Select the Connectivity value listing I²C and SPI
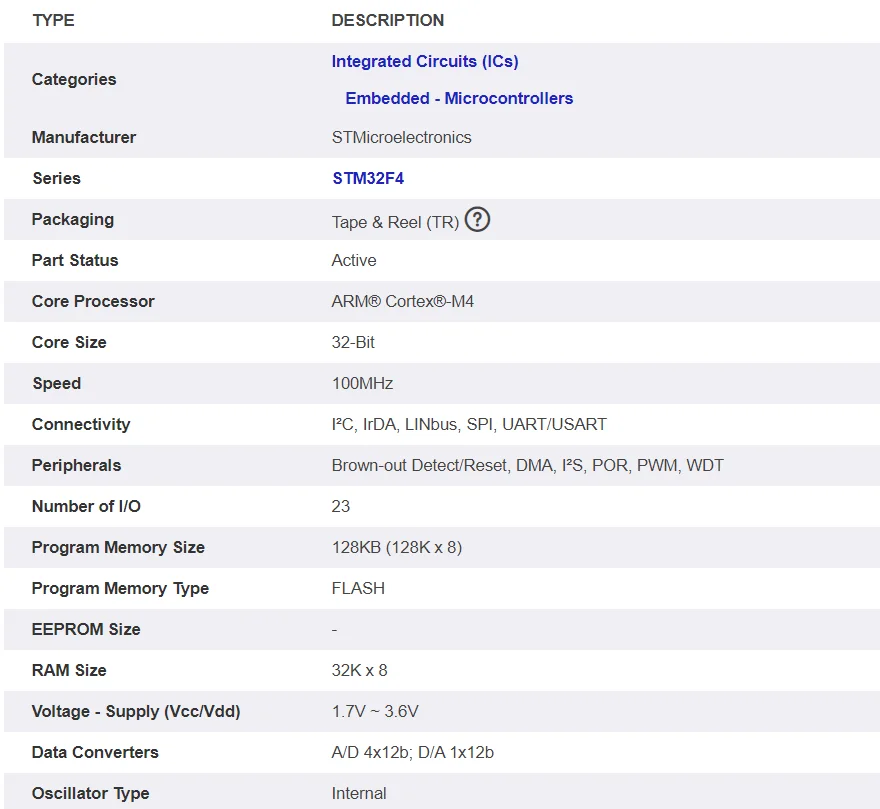Image resolution: width=880 pixels, height=809 pixels. click(x=469, y=425)
